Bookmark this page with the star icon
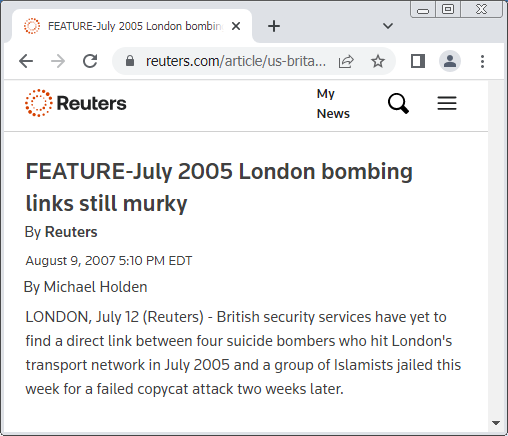Viewport: 508px width, 436px height. coord(378,61)
